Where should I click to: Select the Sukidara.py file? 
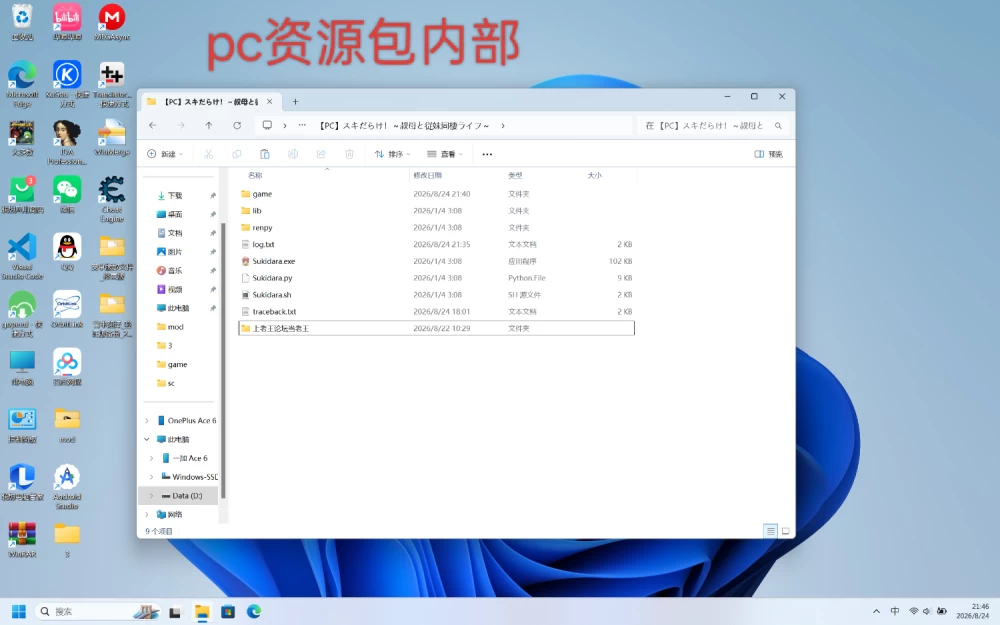pyautogui.click(x=436, y=278)
